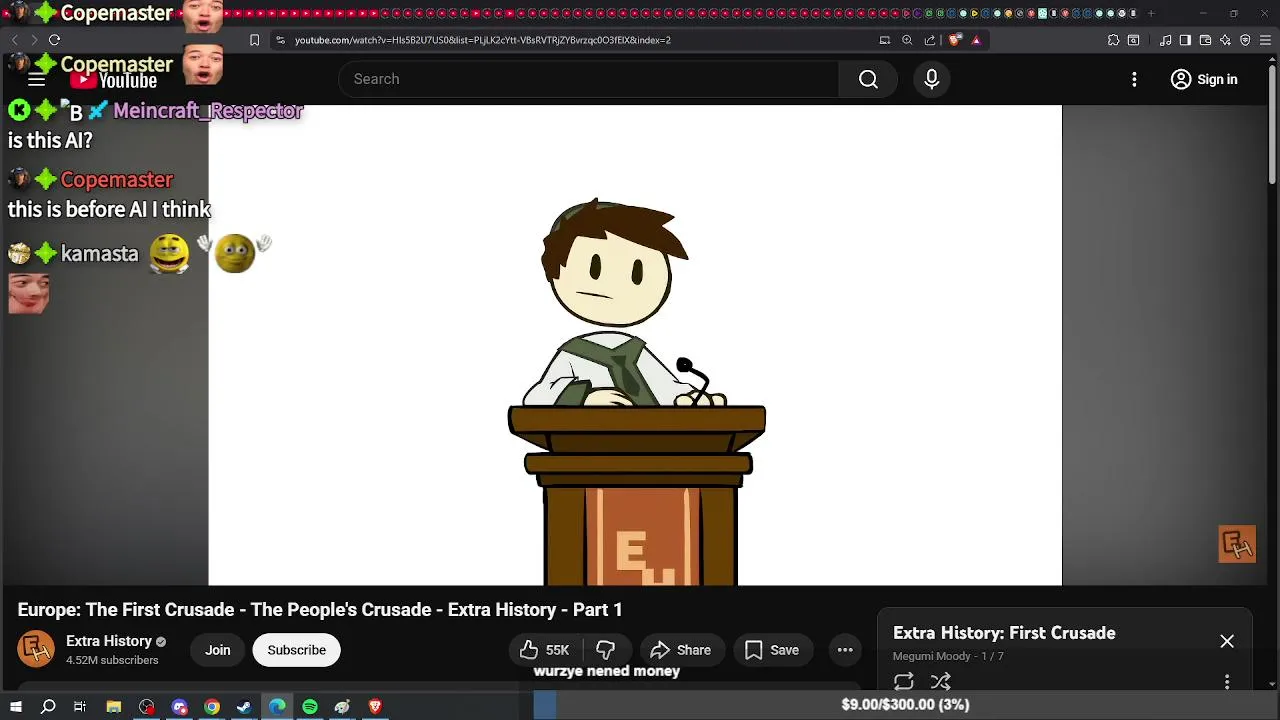Click channel watermark in video corner
1280x720 pixels.
click(x=1237, y=544)
